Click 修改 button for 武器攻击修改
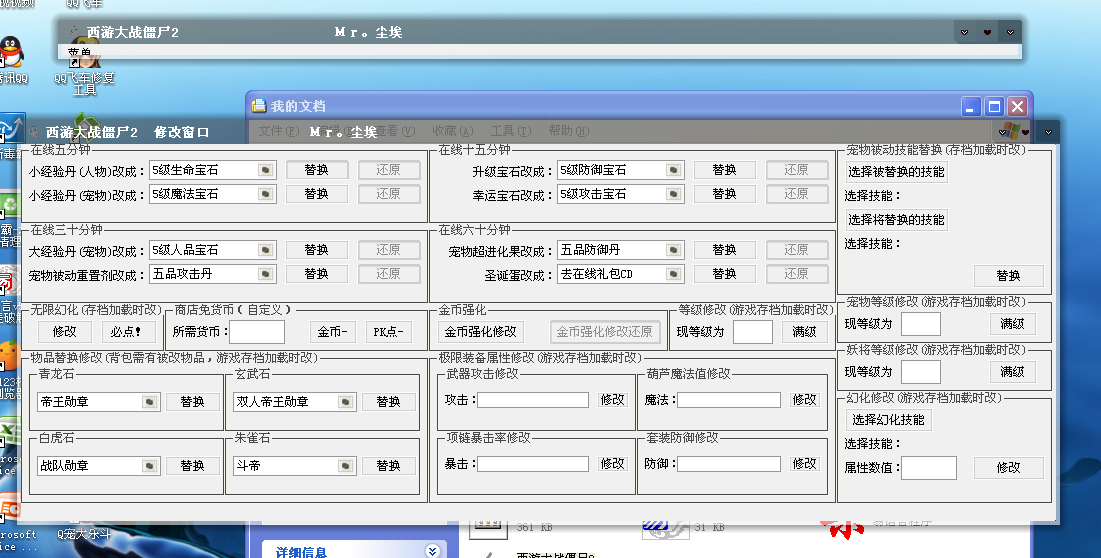Image resolution: width=1101 pixels, height=558 pixels. [x=612, y=399]
